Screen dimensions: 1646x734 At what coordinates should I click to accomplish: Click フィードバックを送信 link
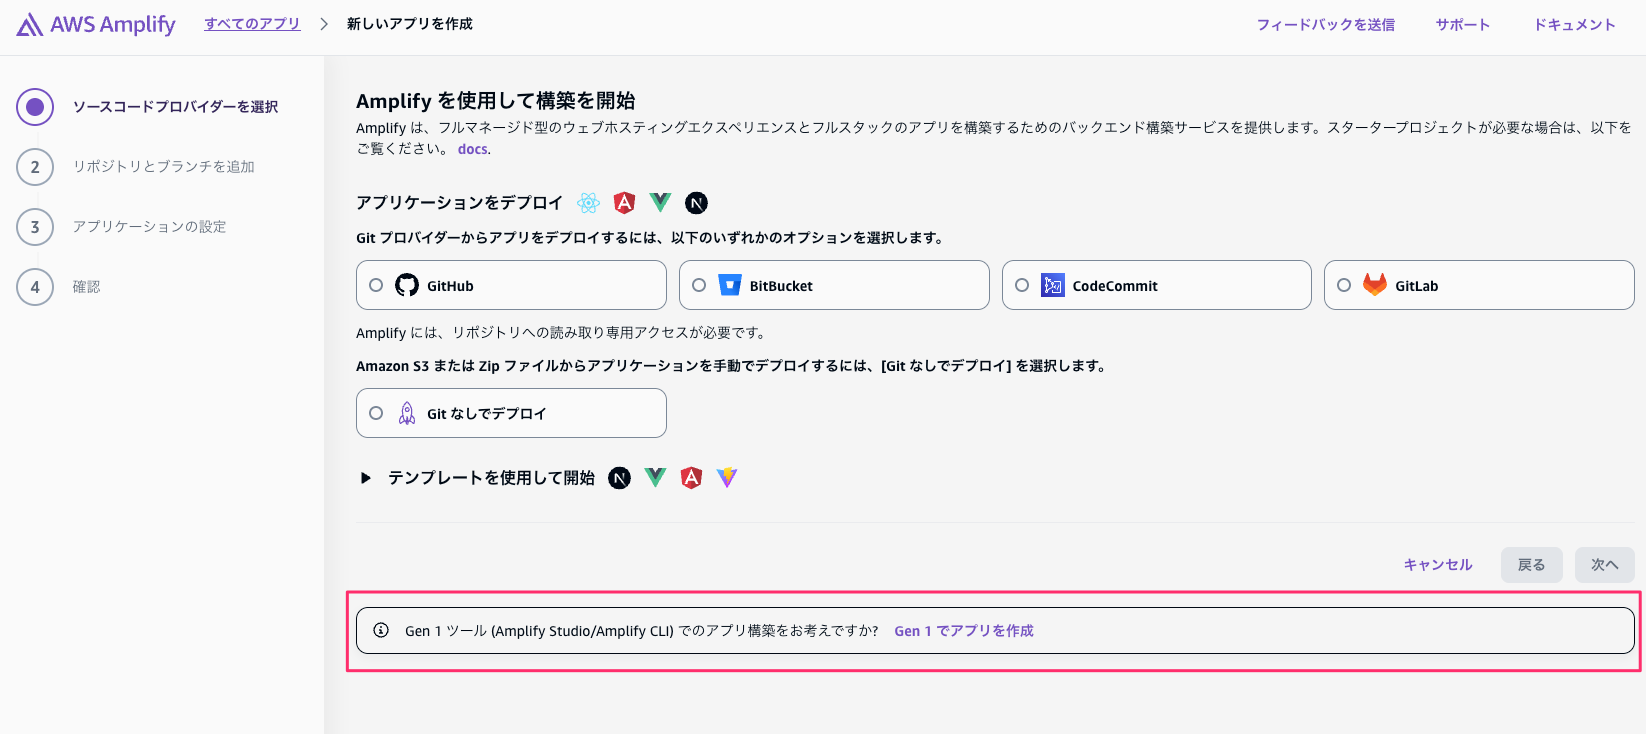coord(1325,25)
